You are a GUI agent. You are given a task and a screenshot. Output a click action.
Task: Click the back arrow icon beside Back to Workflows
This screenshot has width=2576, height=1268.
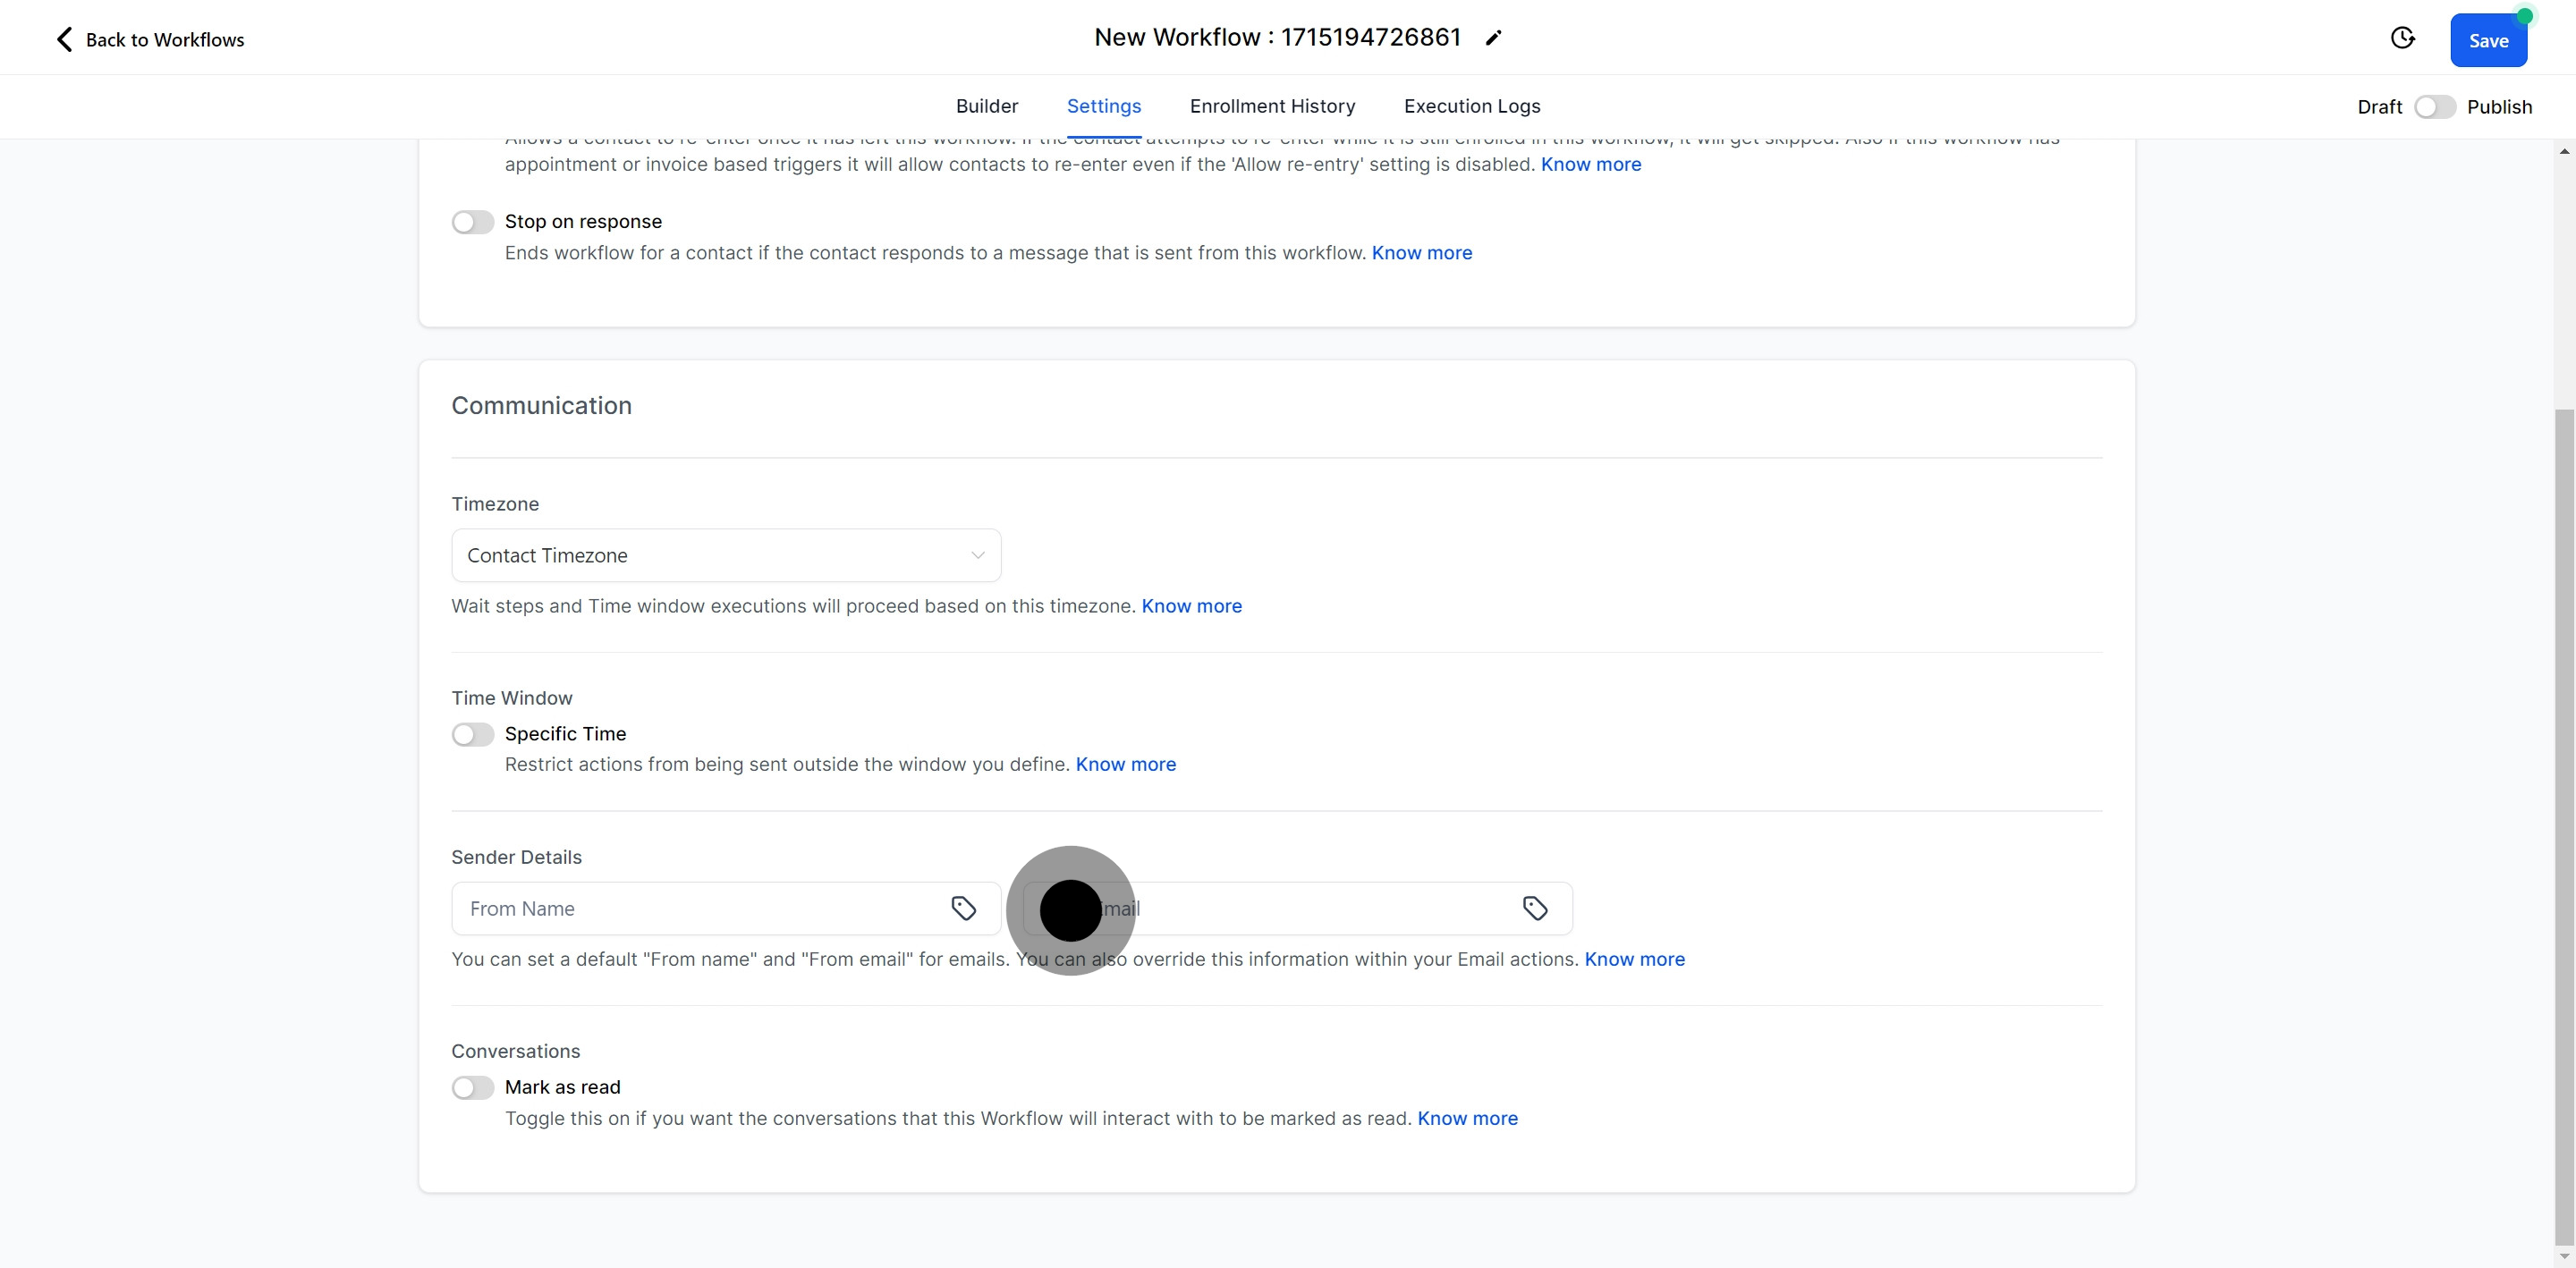pyautogui.click(x=64, y=39)
